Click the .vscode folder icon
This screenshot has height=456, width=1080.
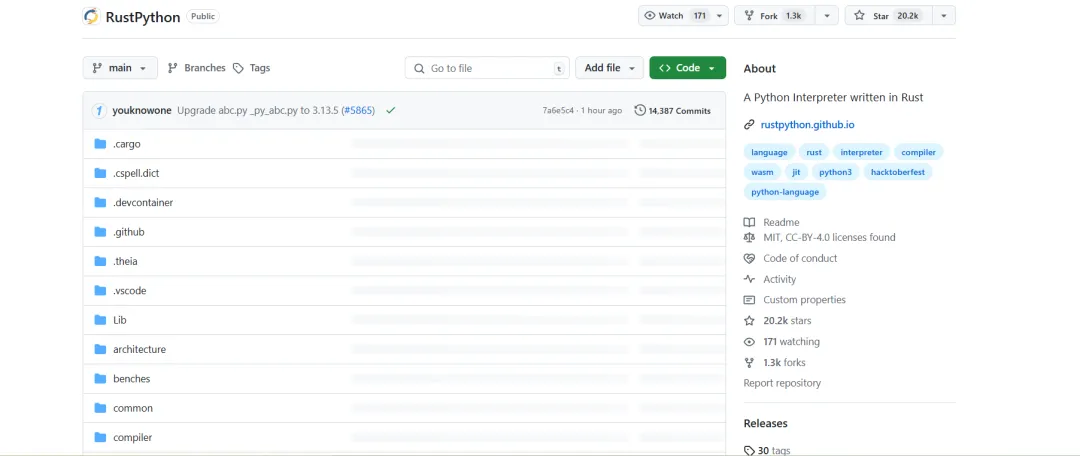(100, 291)
